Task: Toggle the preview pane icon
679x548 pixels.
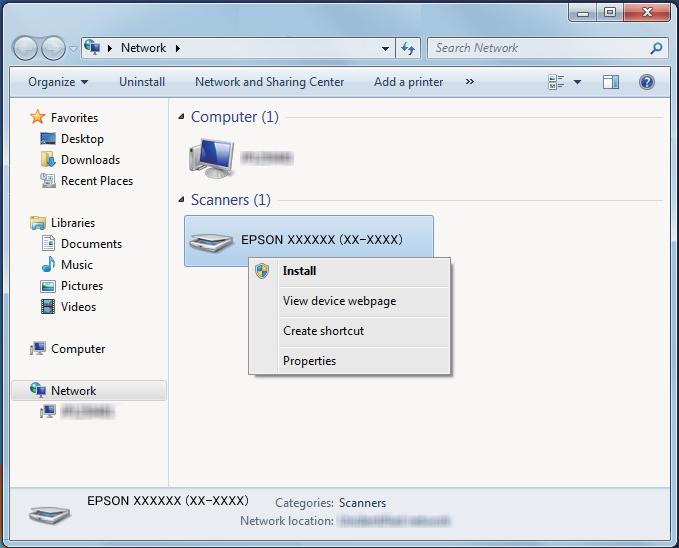Action: 611,82
